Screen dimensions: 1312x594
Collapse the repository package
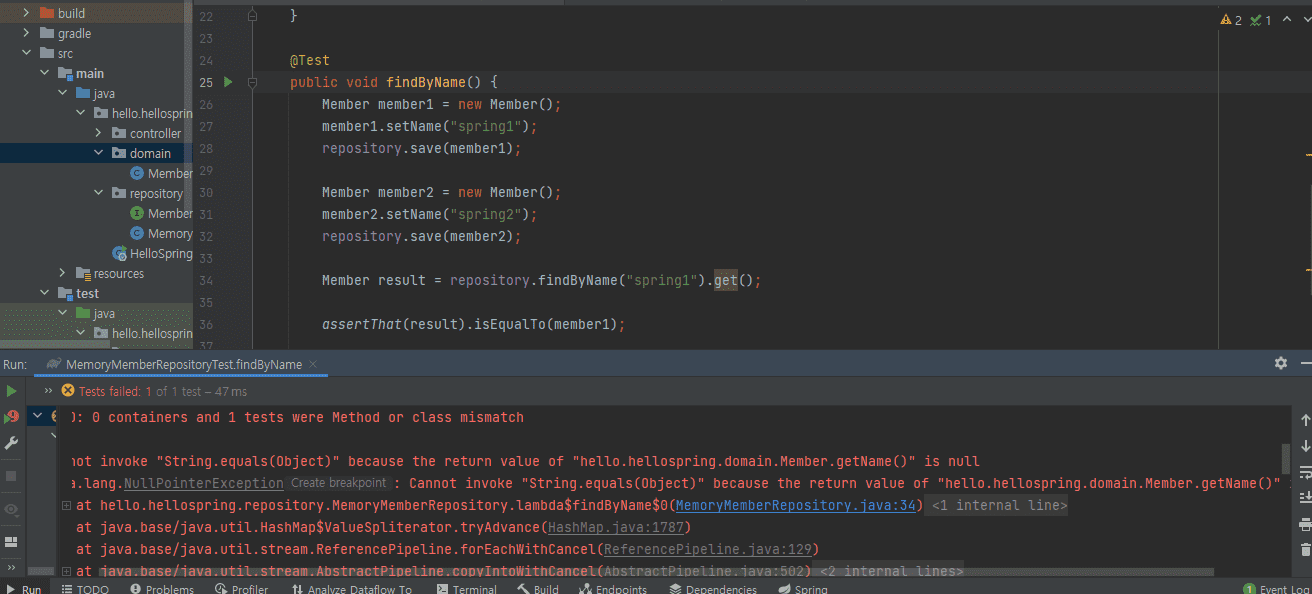(99, 193)
